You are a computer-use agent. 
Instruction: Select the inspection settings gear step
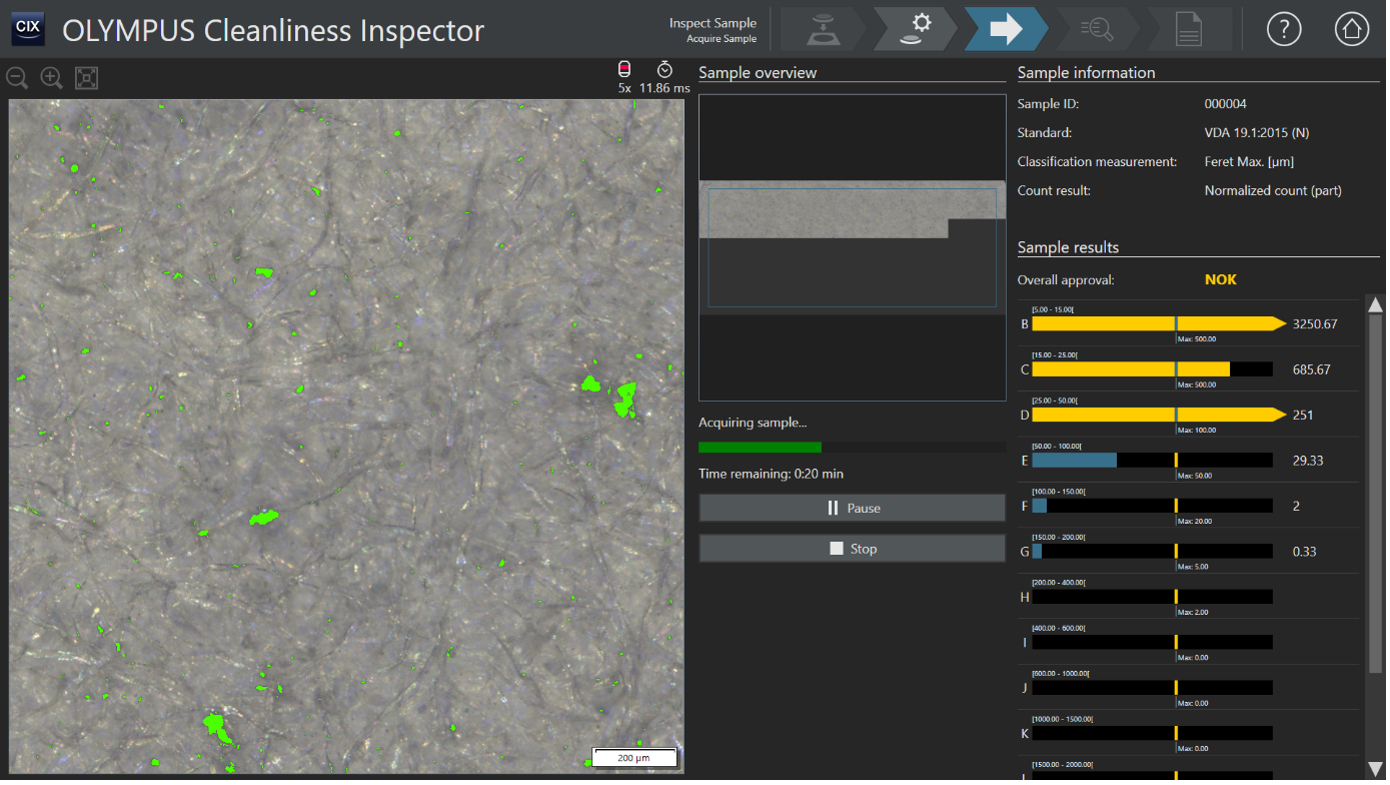(x=914, y=30)
